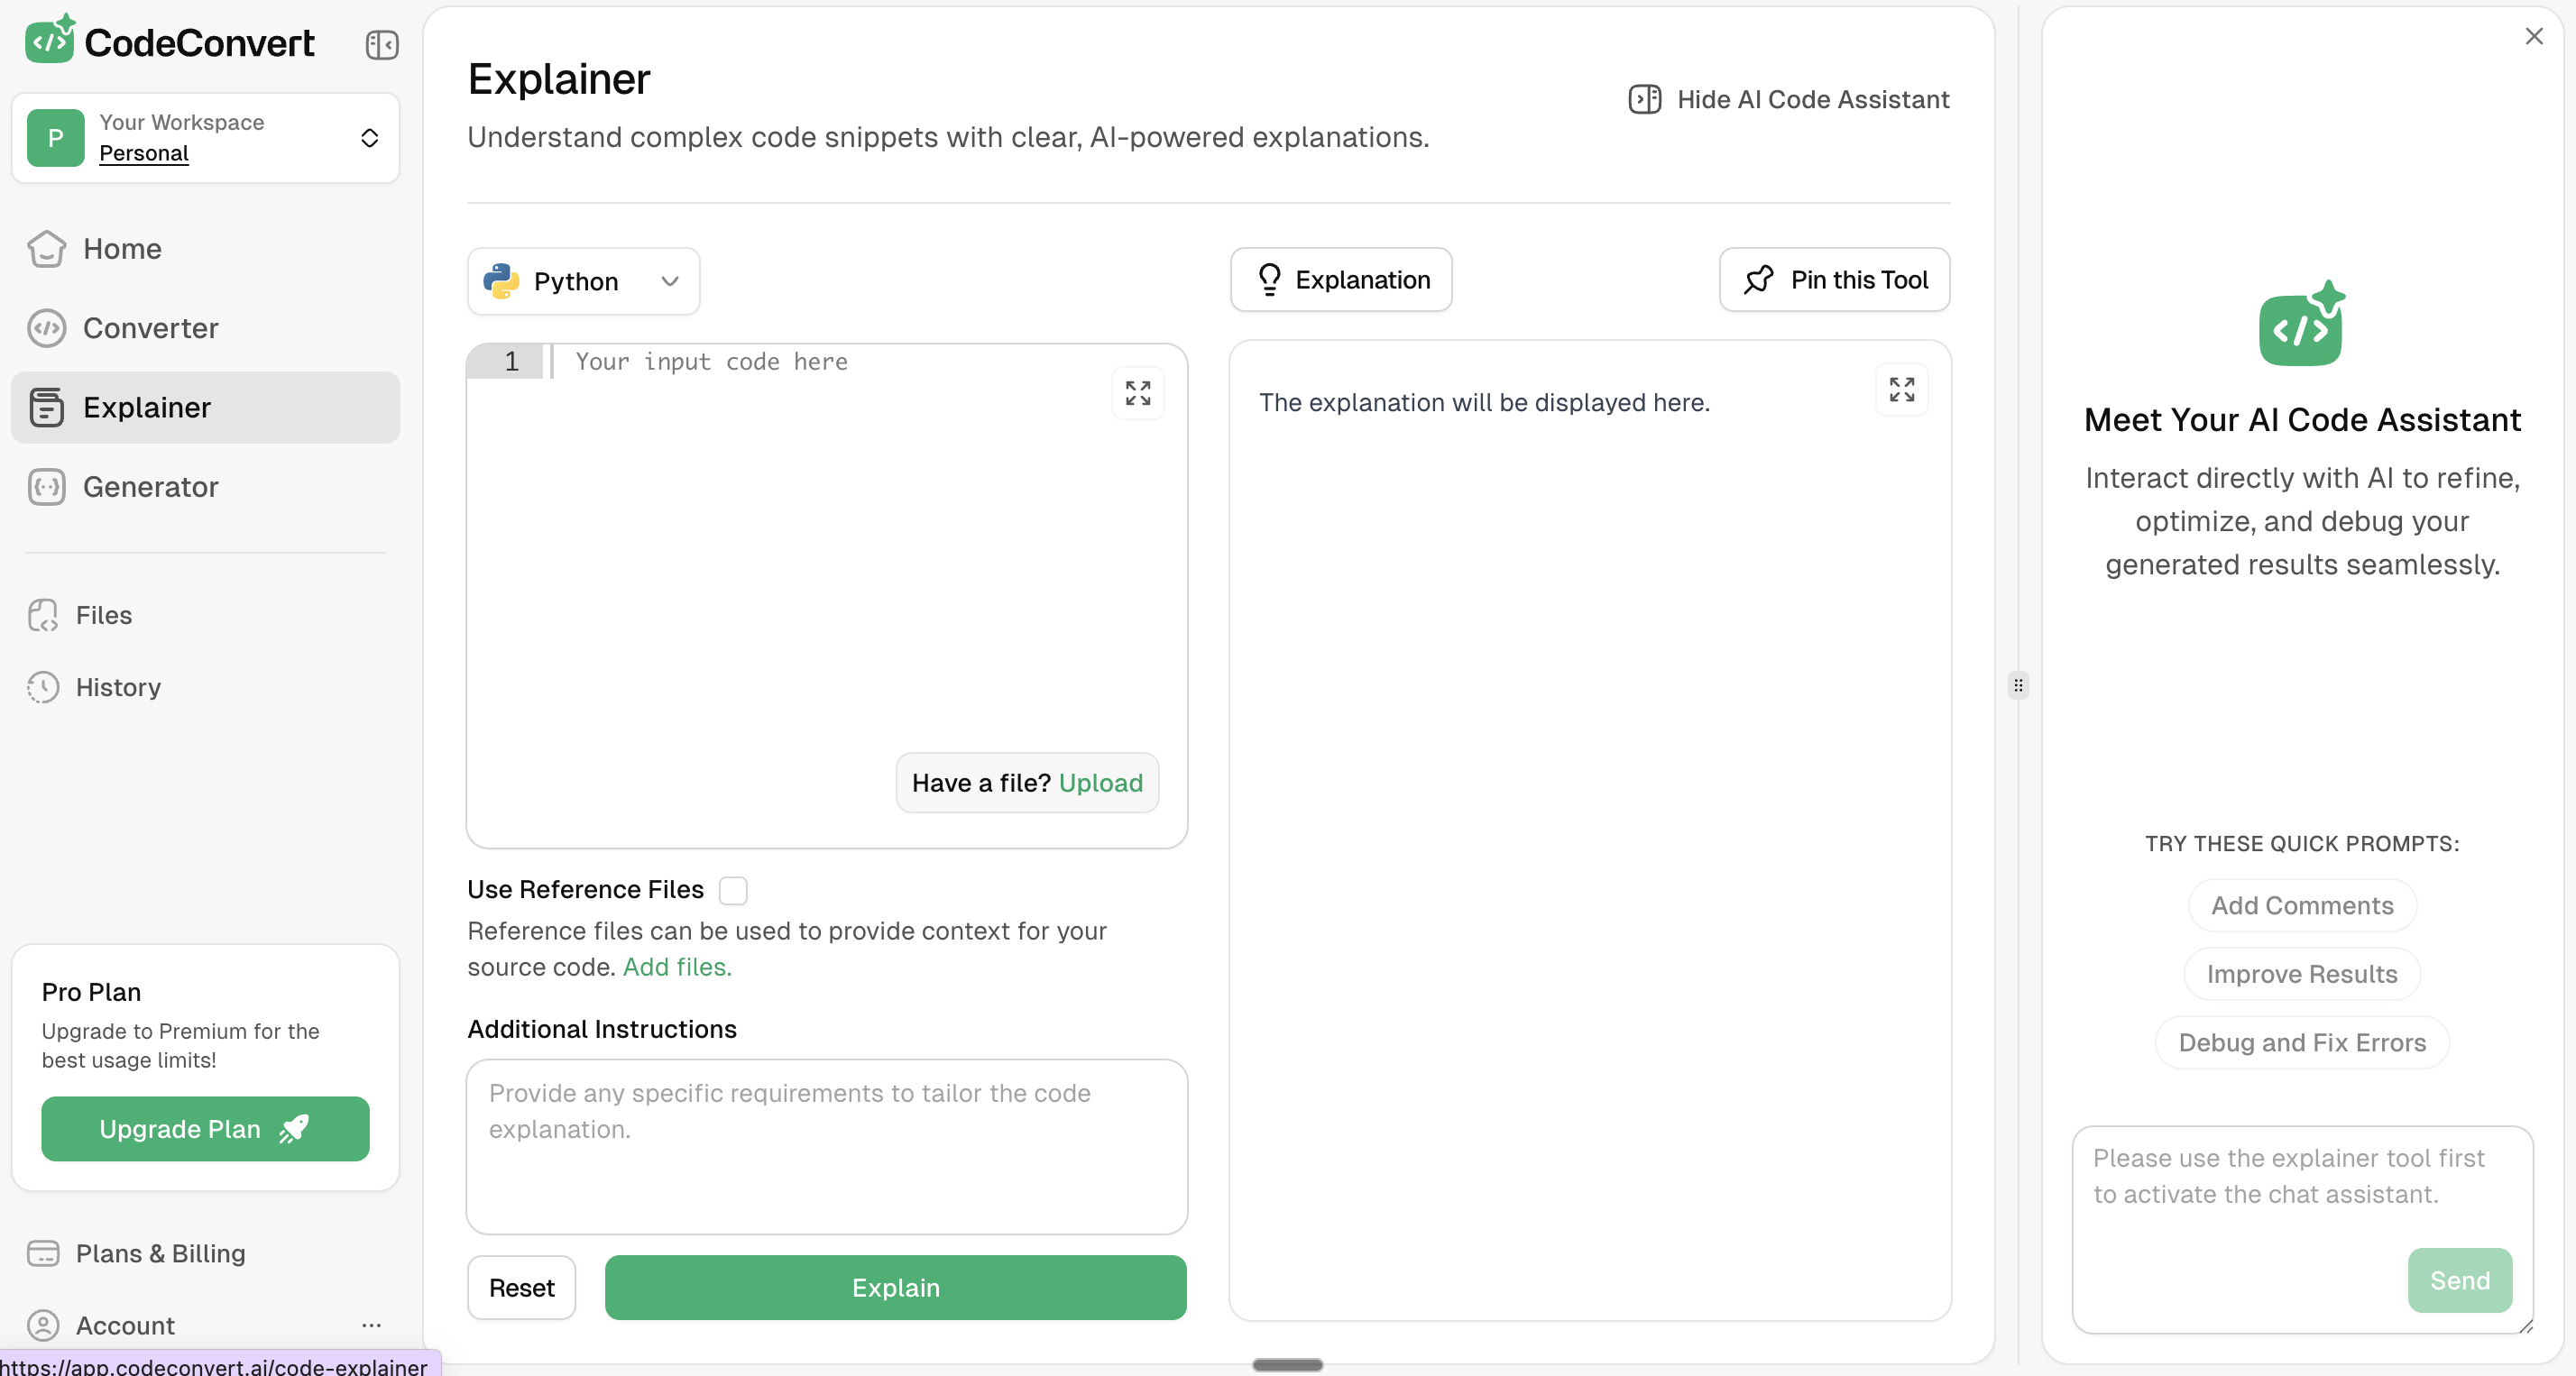Open the History clock icon
Viewport: 2576px width, 1376px height.
(x=43, y=687)
